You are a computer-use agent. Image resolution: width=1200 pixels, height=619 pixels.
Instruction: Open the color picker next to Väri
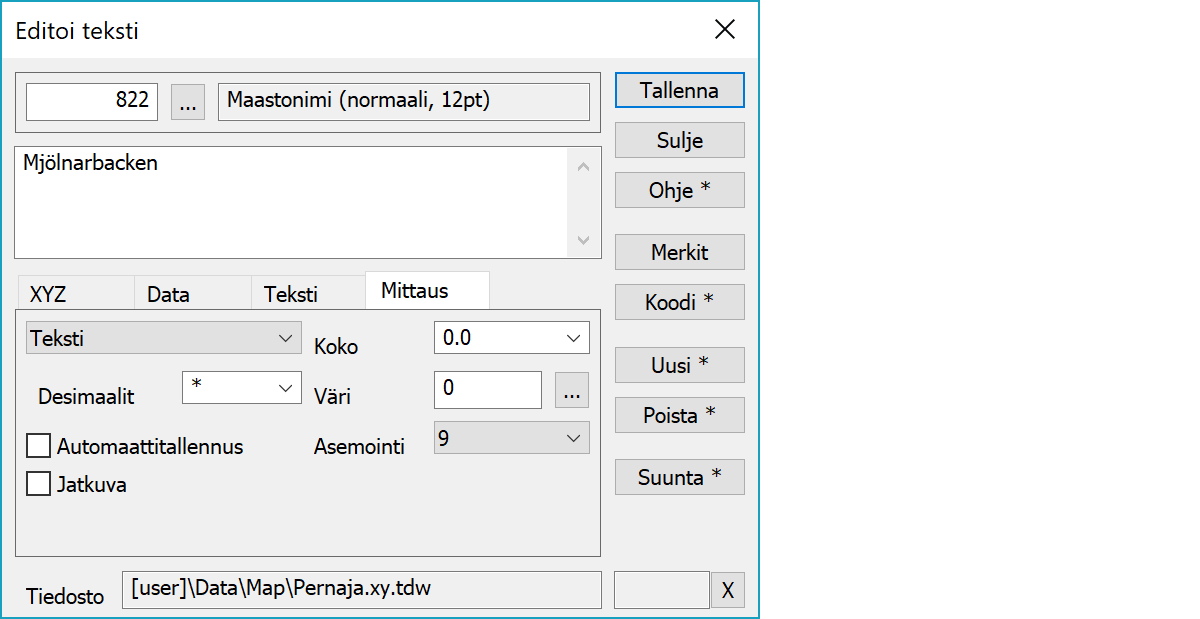[x=572, y=390]
